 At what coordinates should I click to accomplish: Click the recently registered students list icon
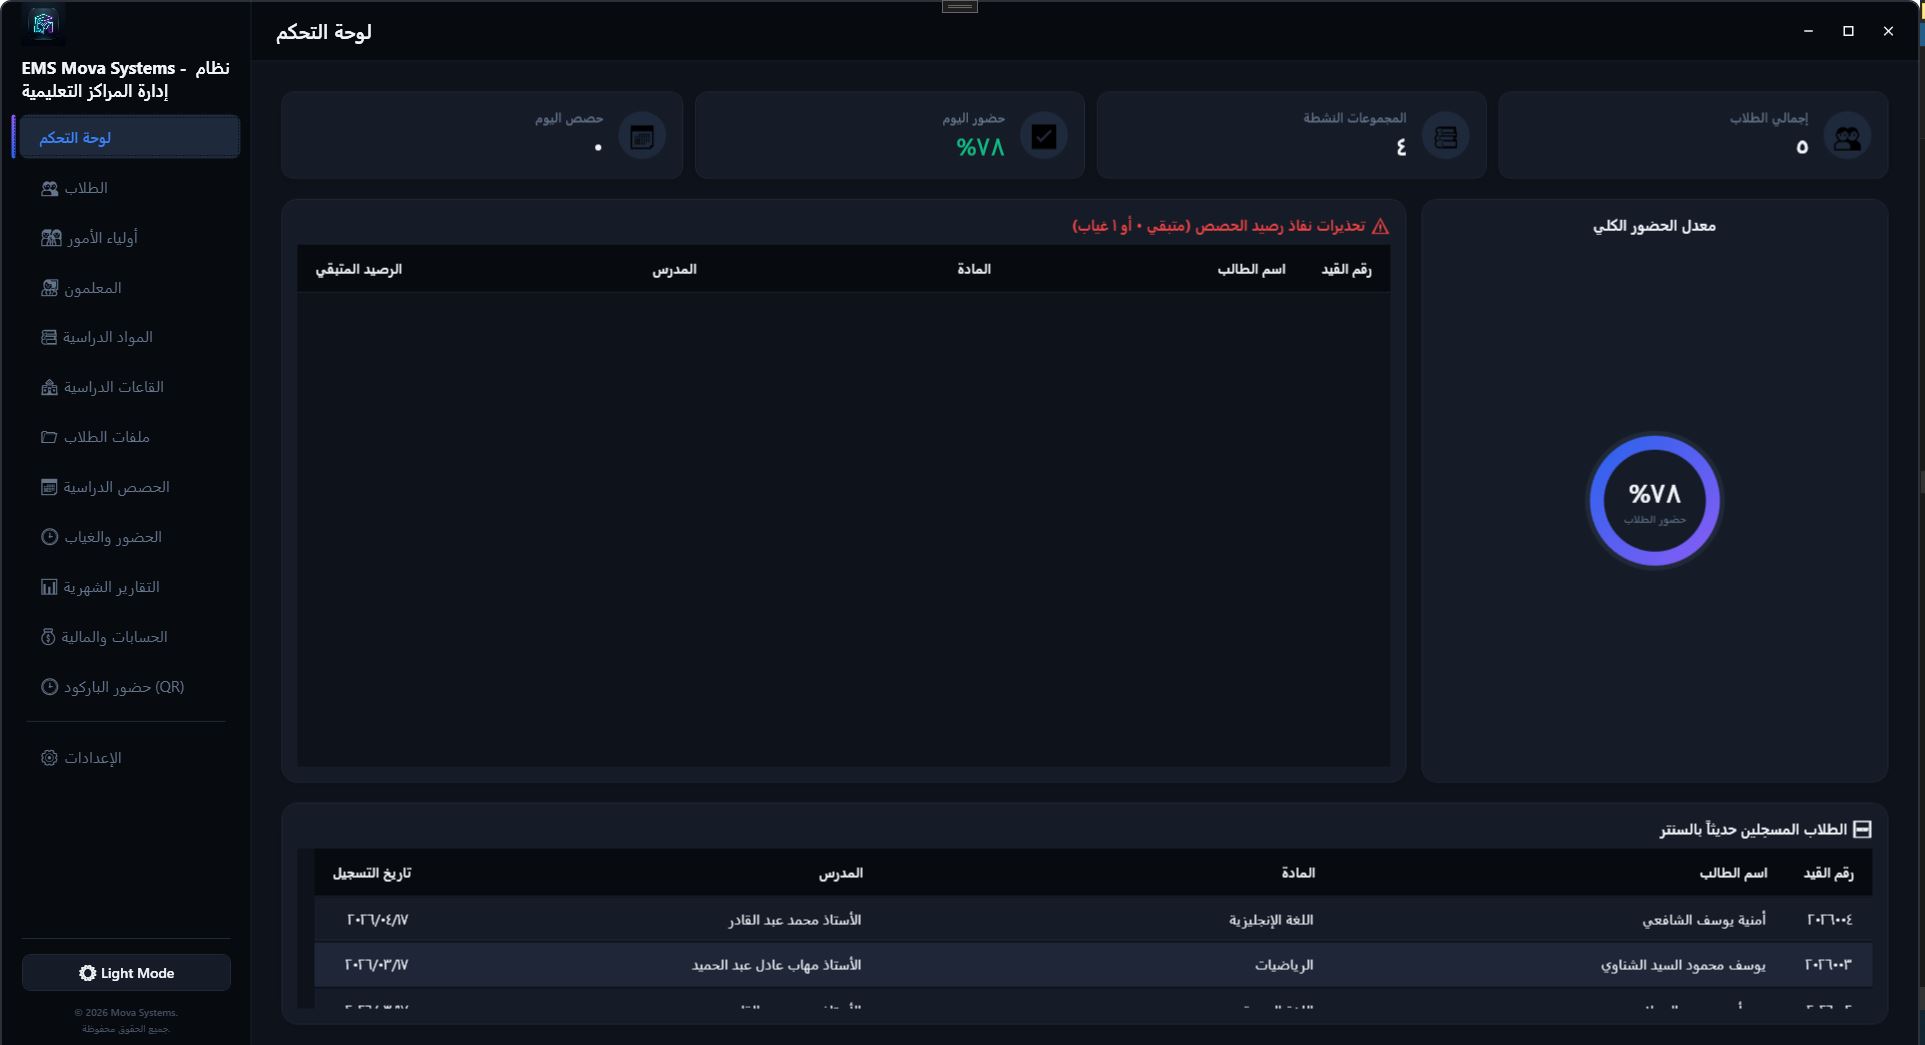click(x=1862, y=829)
